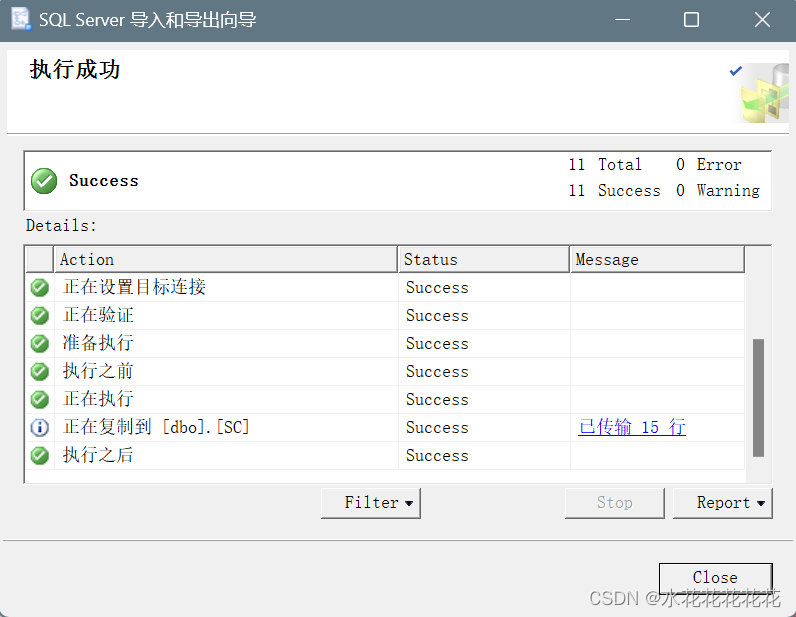Maximize the import export wizard window

click(x=691, y=20)
